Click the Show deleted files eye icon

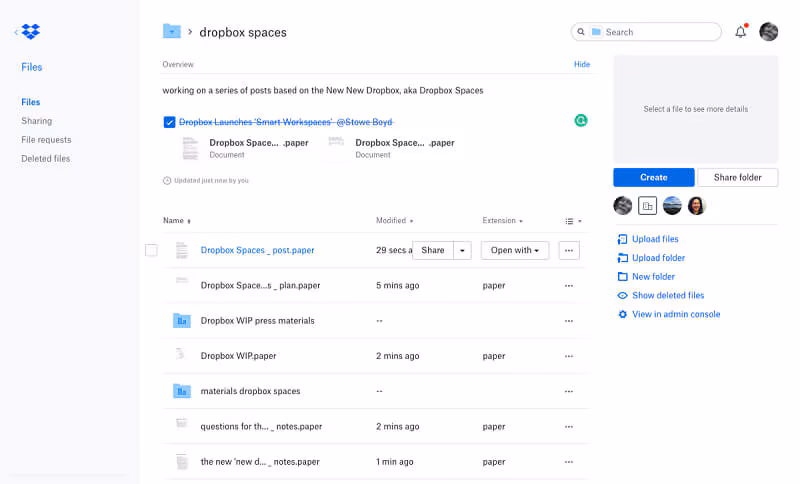[x=622, y=295]
